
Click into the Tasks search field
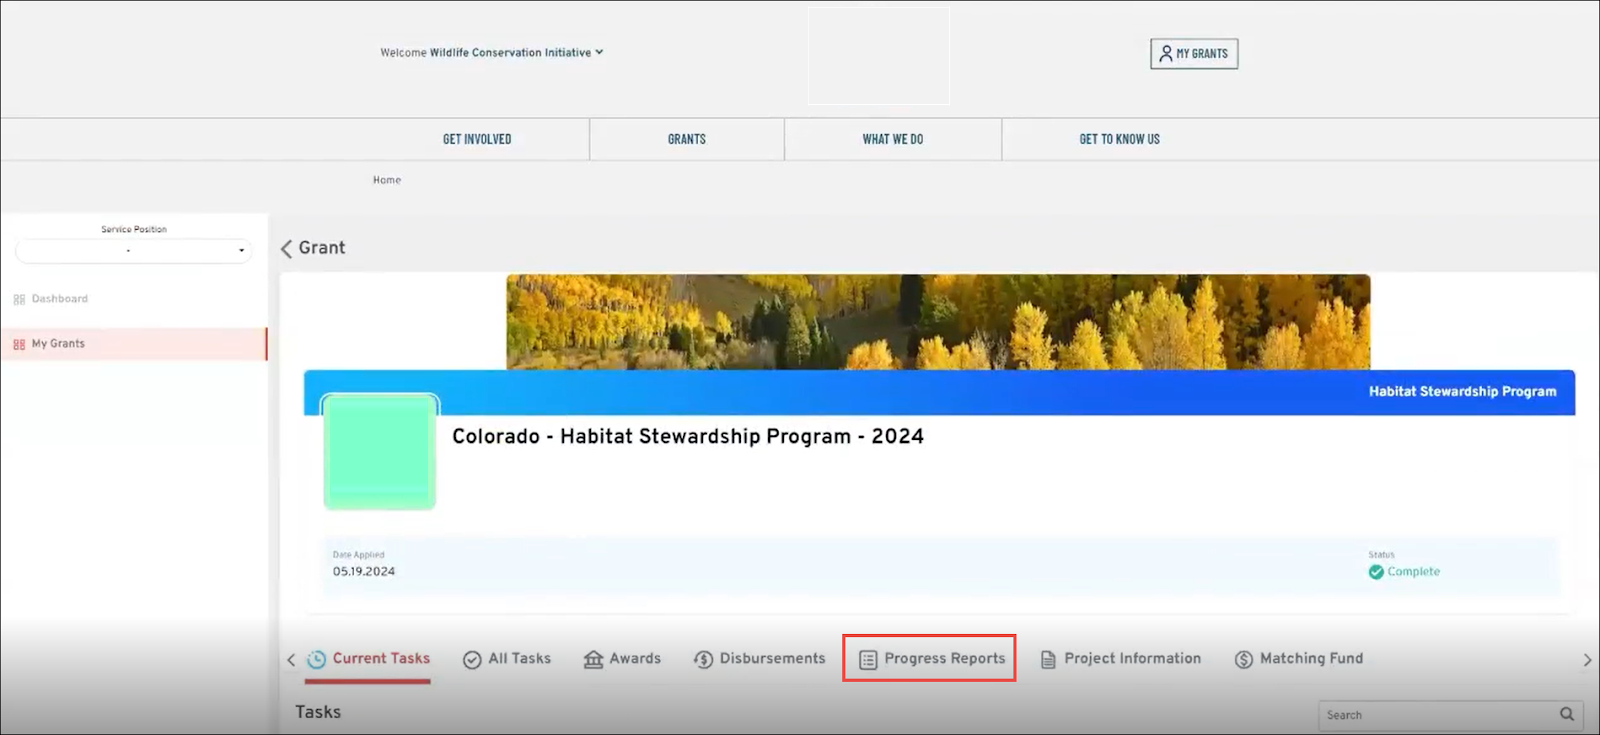coord(1435,715)
